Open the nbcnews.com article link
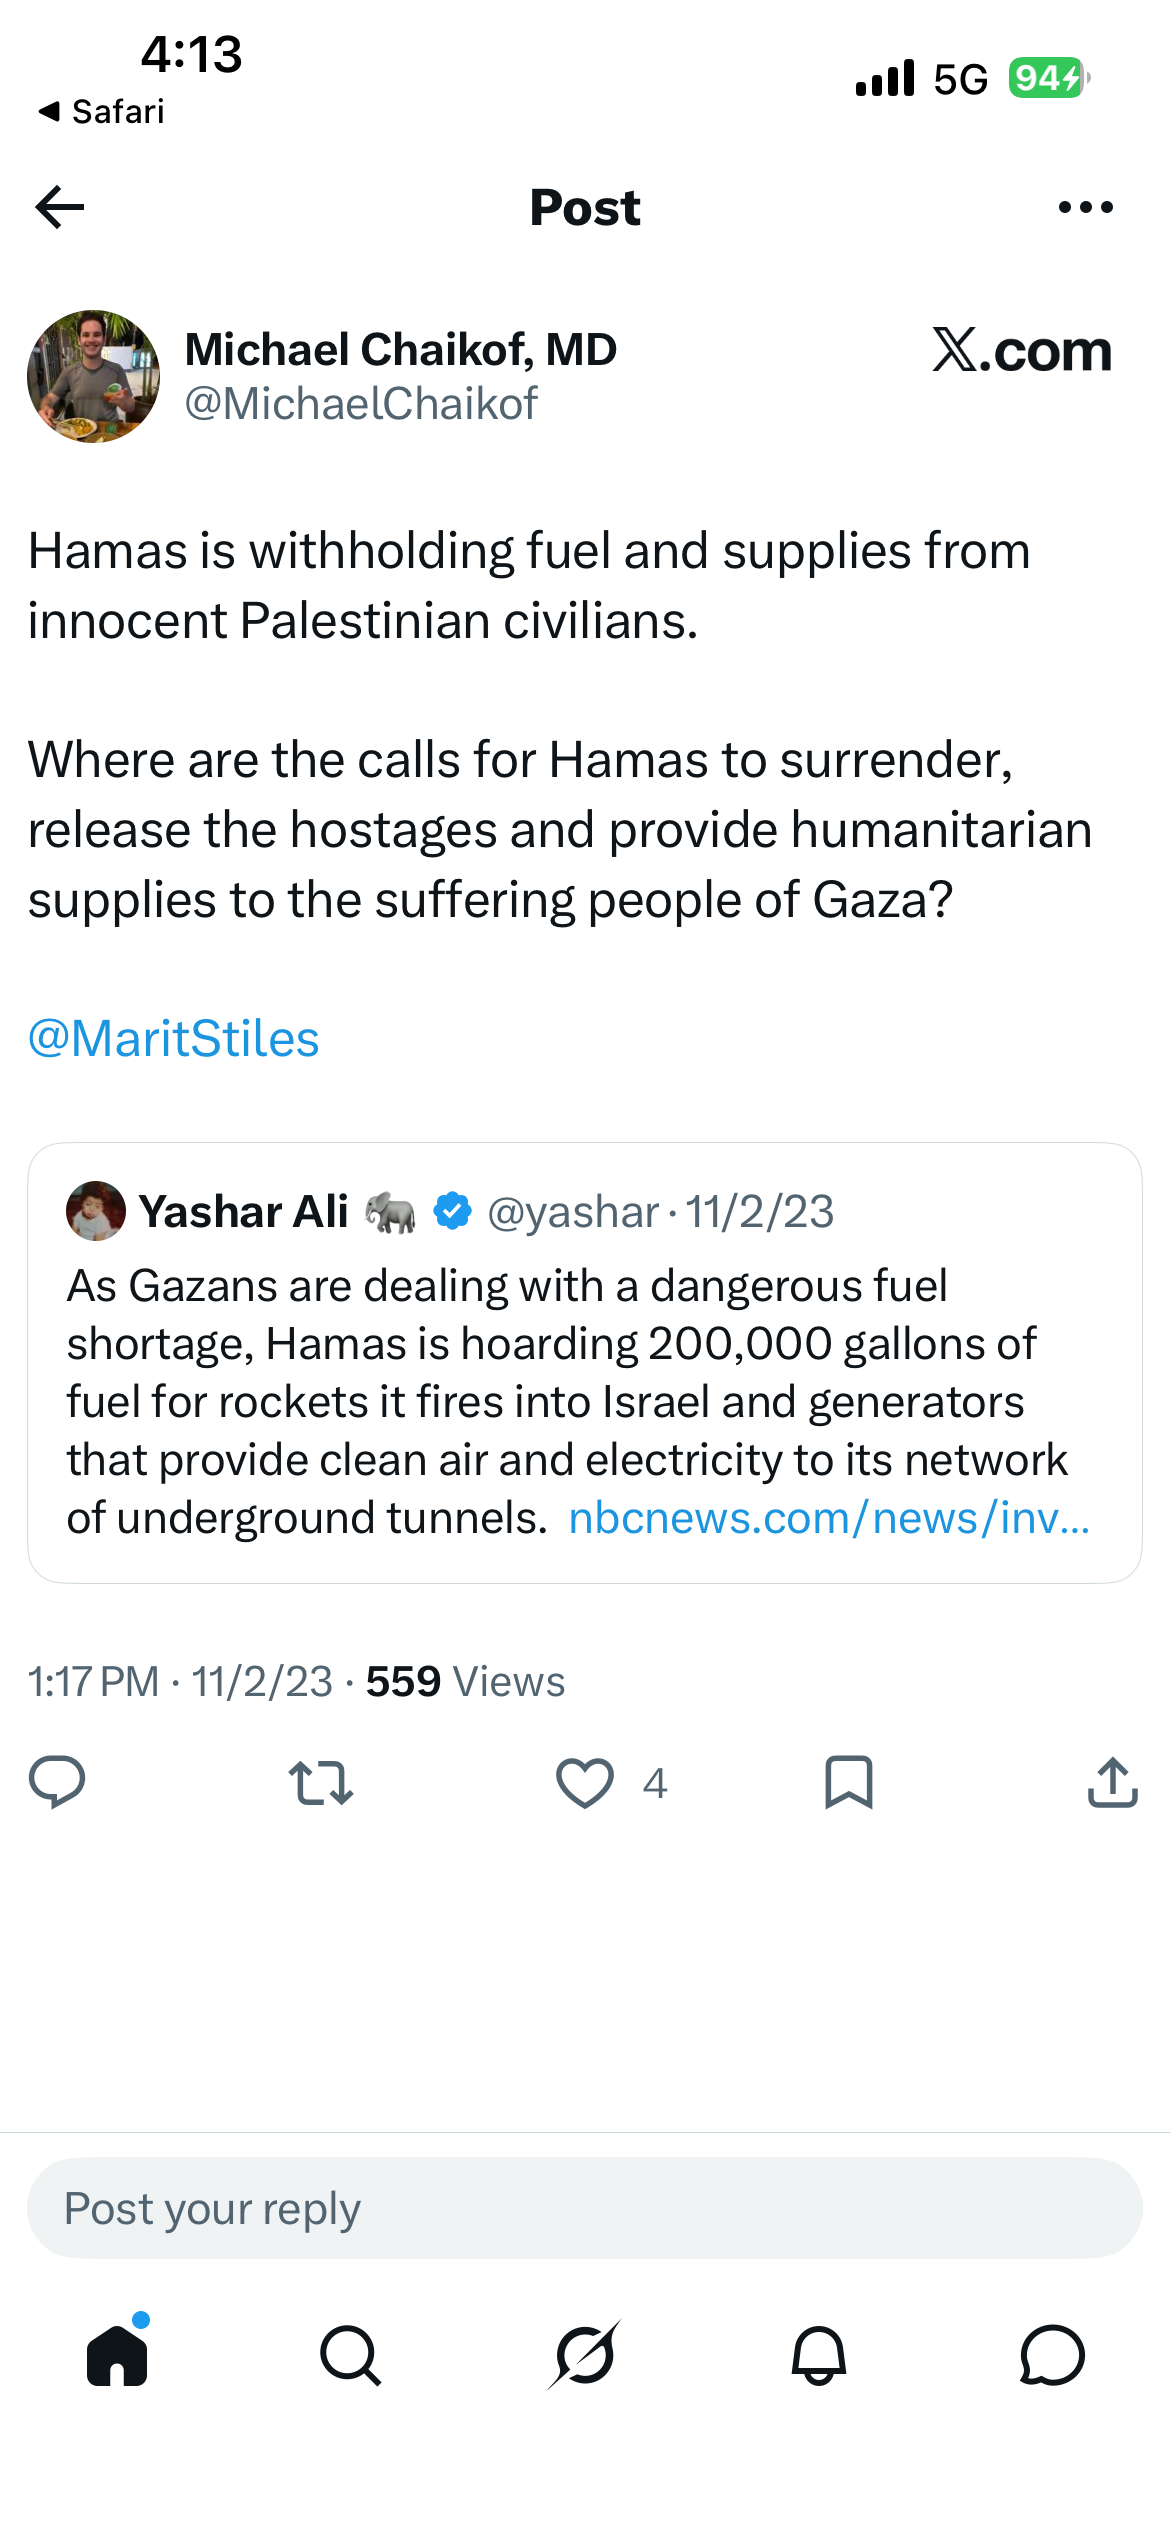Image resolution: width=1170 pixels, height=2532 pixels. [x=829, y=1518]
